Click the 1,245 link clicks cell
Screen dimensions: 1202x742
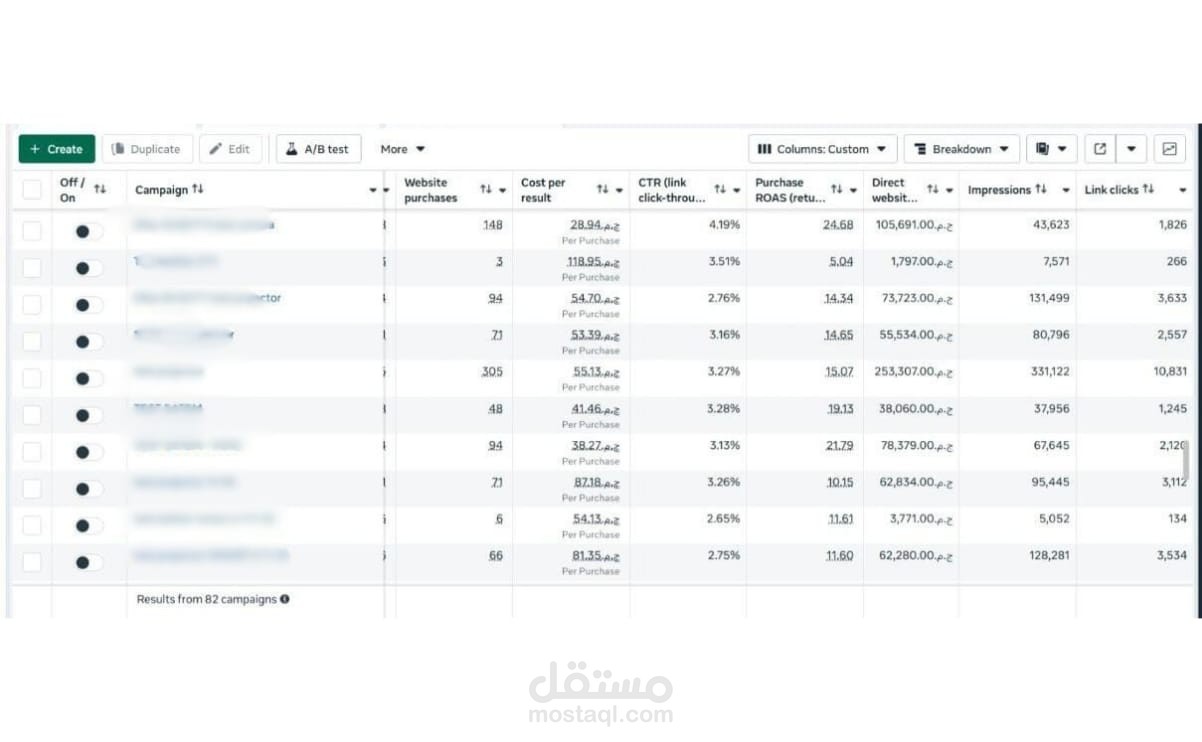(x=1173, y=408)
